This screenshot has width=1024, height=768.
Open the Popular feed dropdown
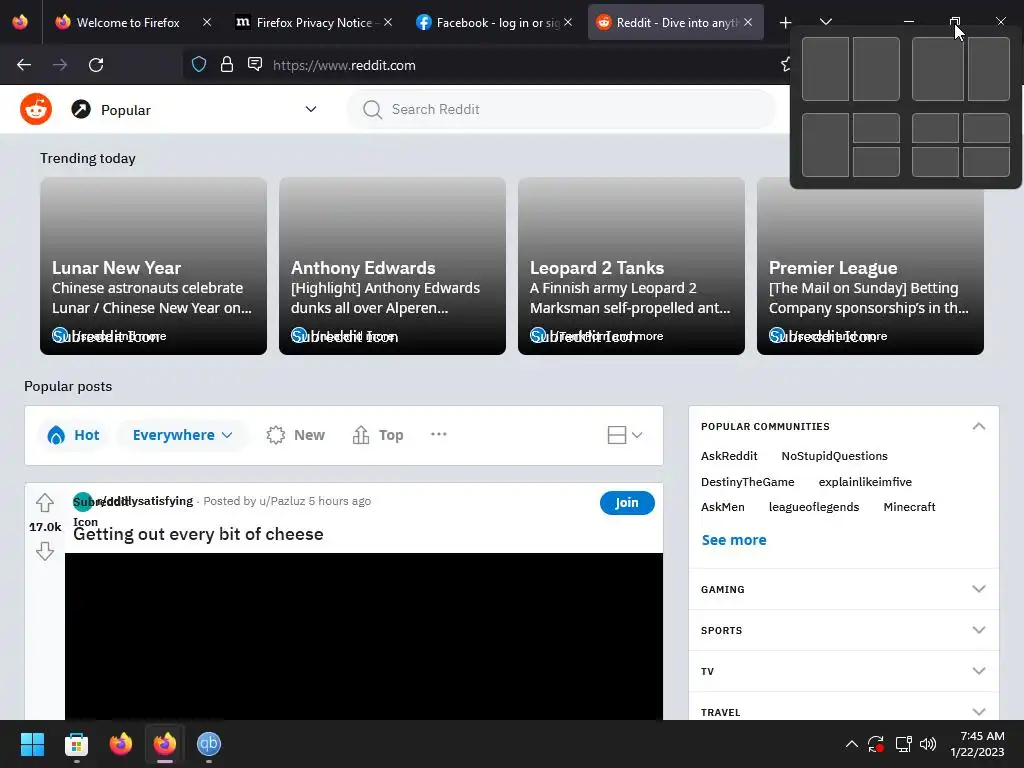[x=194, y=110]
